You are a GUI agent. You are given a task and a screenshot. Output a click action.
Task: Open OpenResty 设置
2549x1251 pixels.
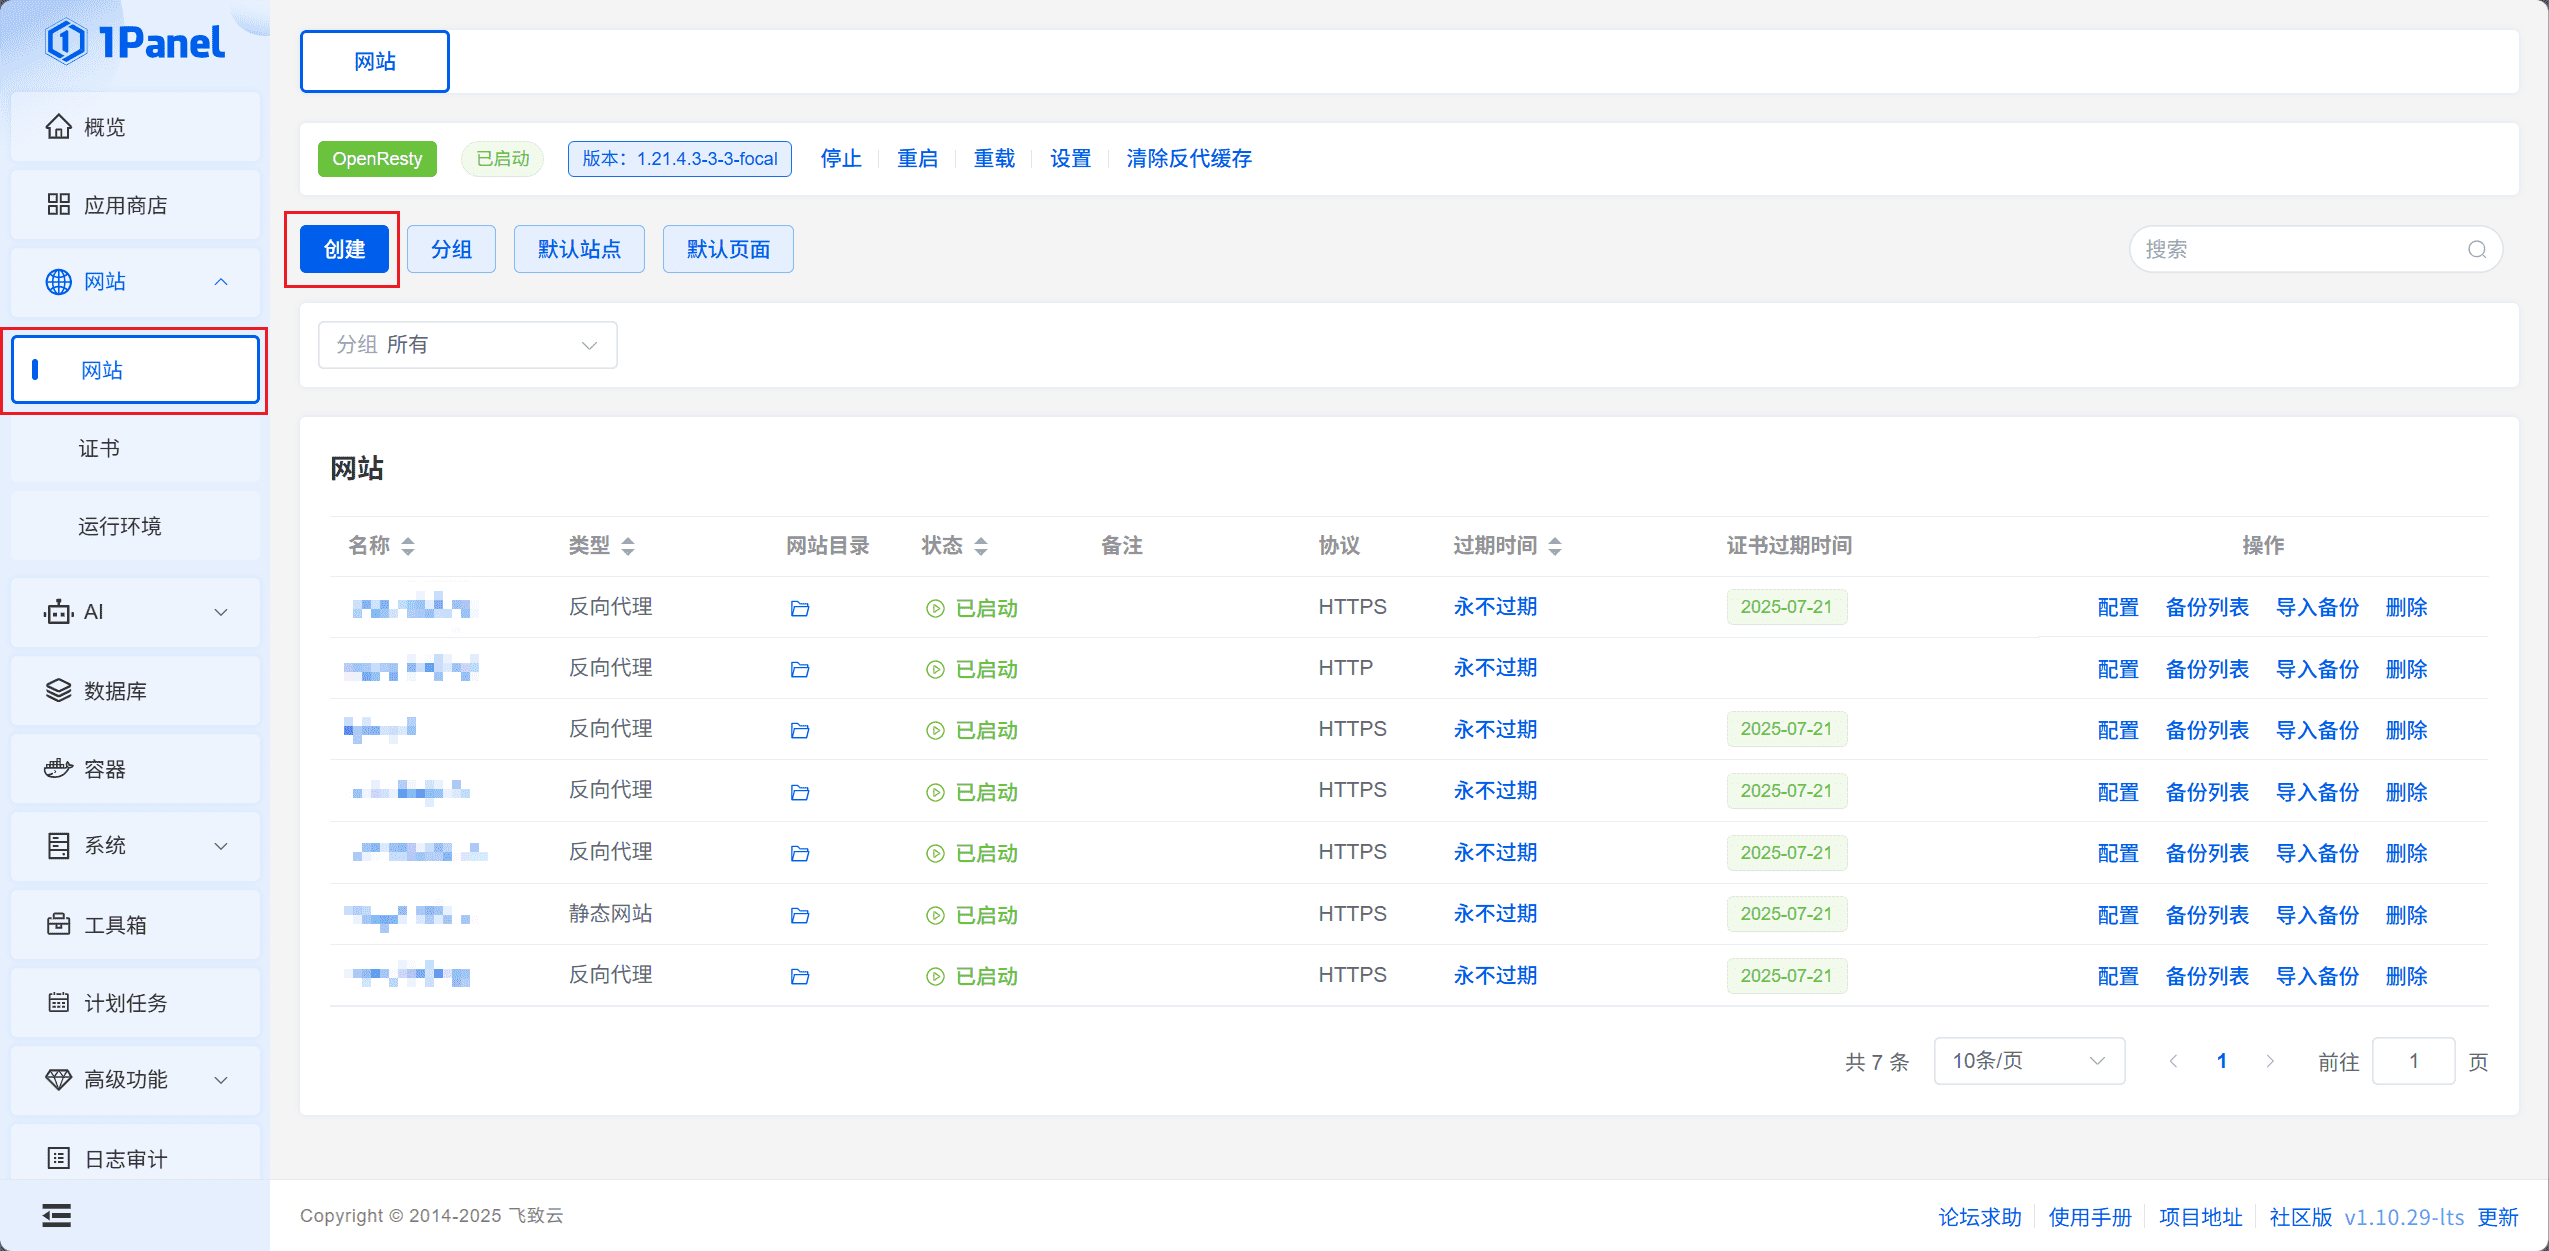click(x=1070, y=159)
